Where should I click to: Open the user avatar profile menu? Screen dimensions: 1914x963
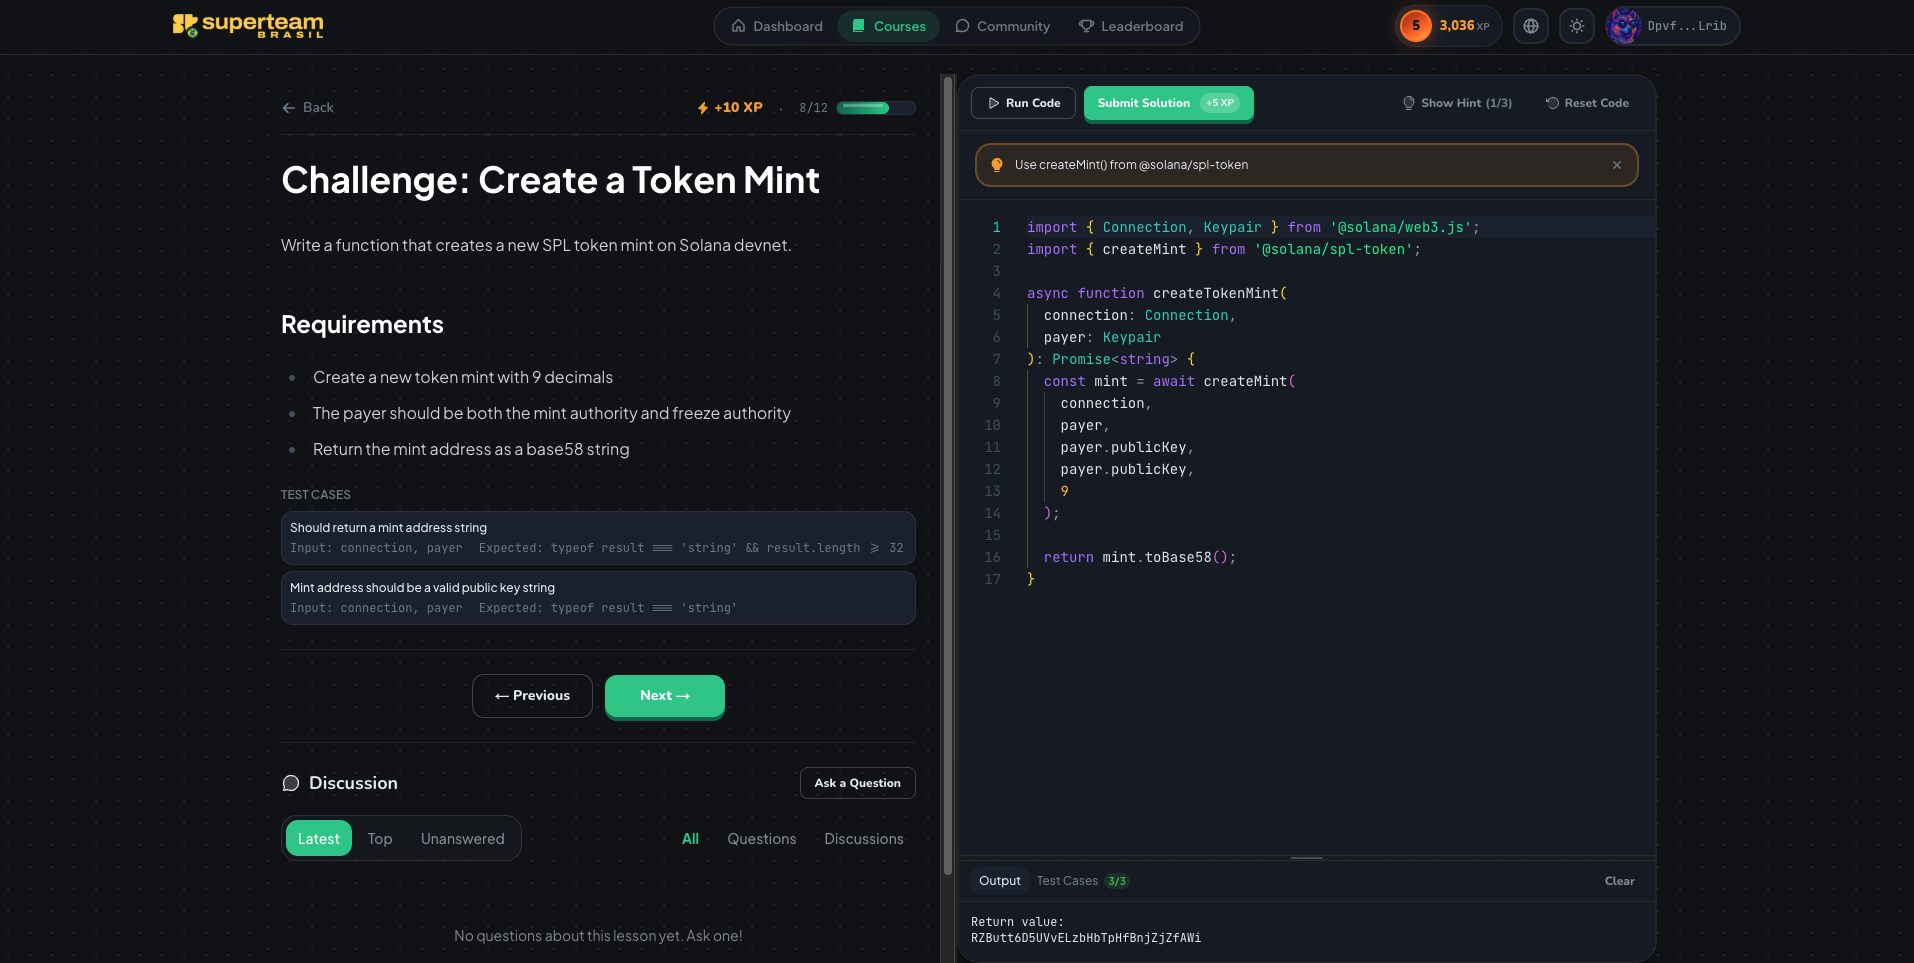click(x=1624, y=26)
